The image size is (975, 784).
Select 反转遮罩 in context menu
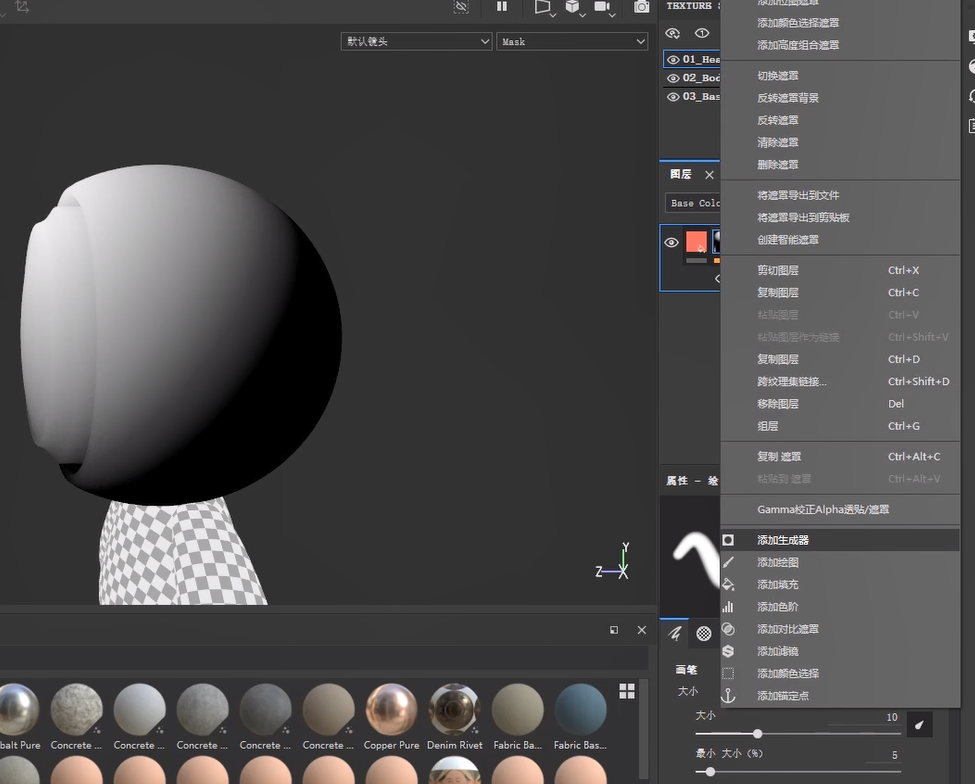840,121
